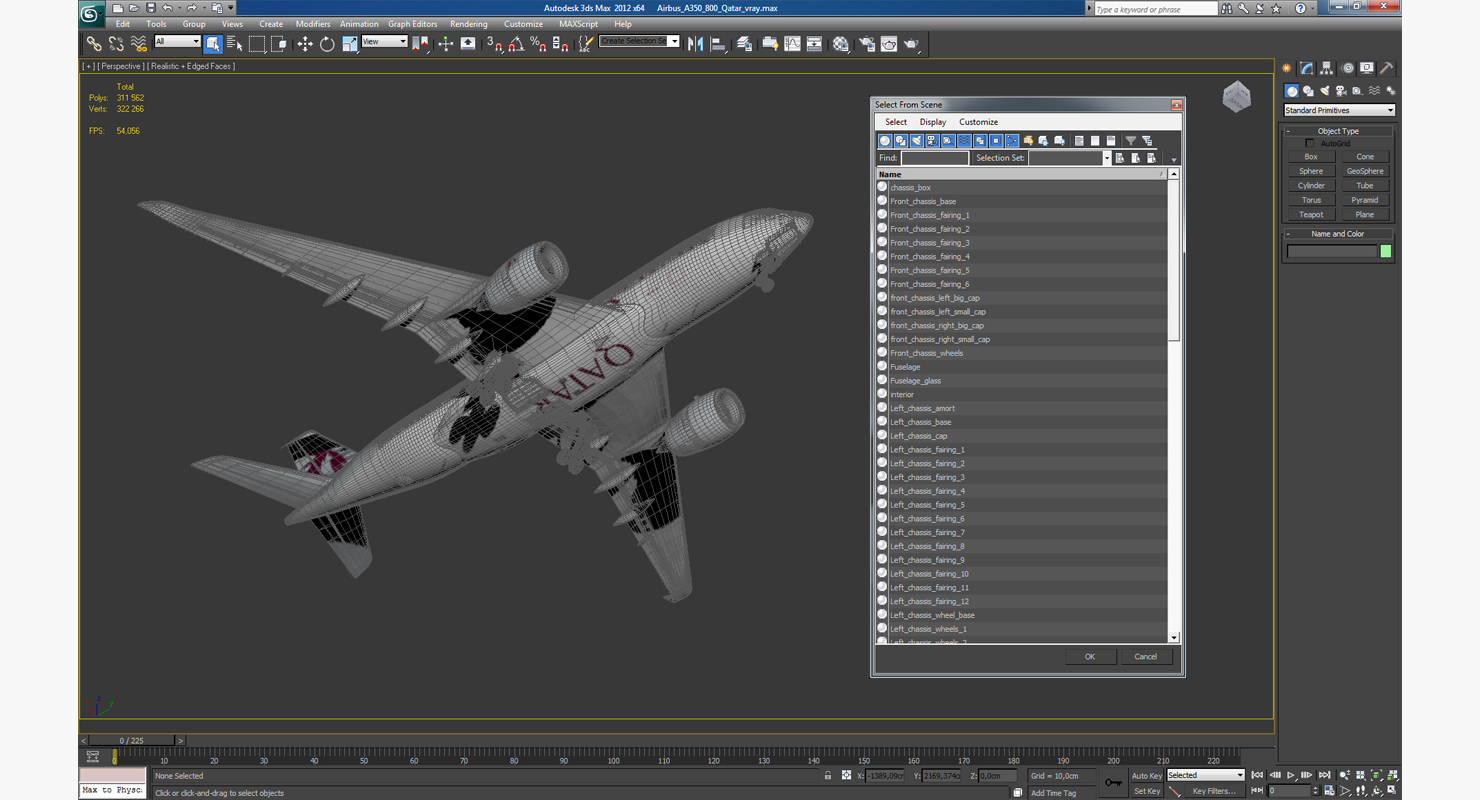This screenshot has width=1480, height=800.
Task: Toggle Percent Snap icon
Action: coord(538,43)
